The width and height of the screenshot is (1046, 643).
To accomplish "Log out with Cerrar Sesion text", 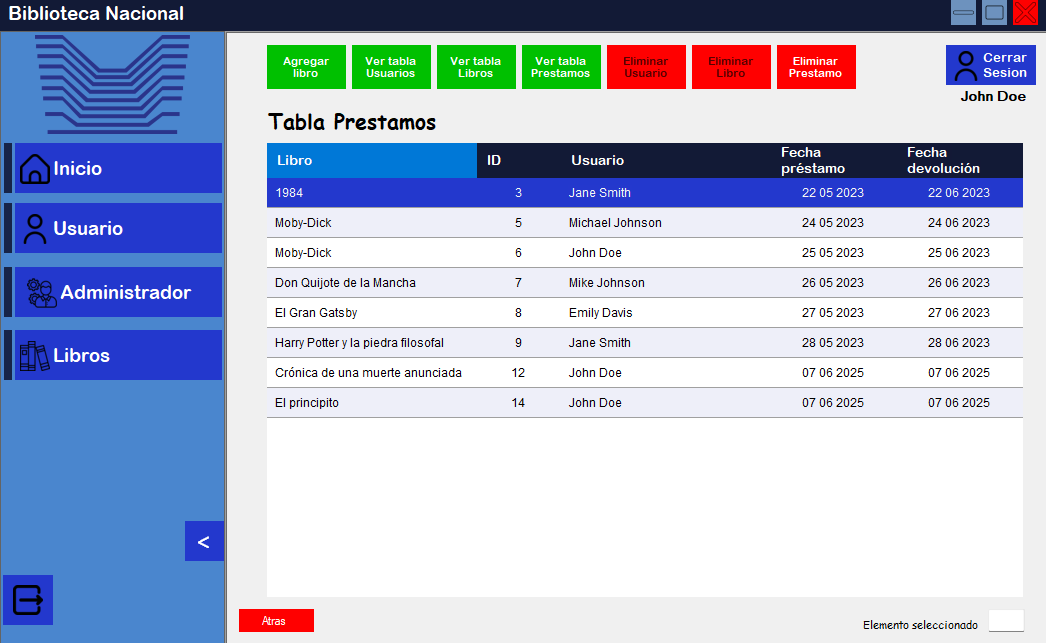I will (x=1005, y=65).
